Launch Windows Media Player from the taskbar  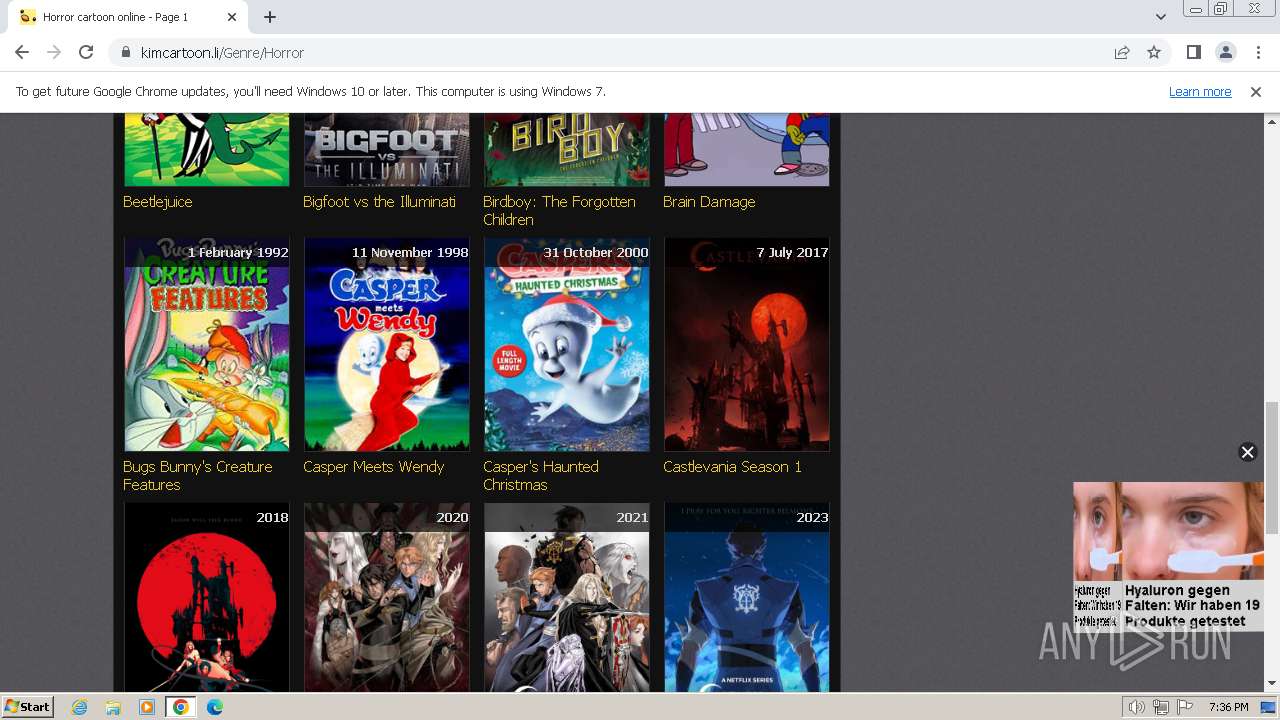147,707
